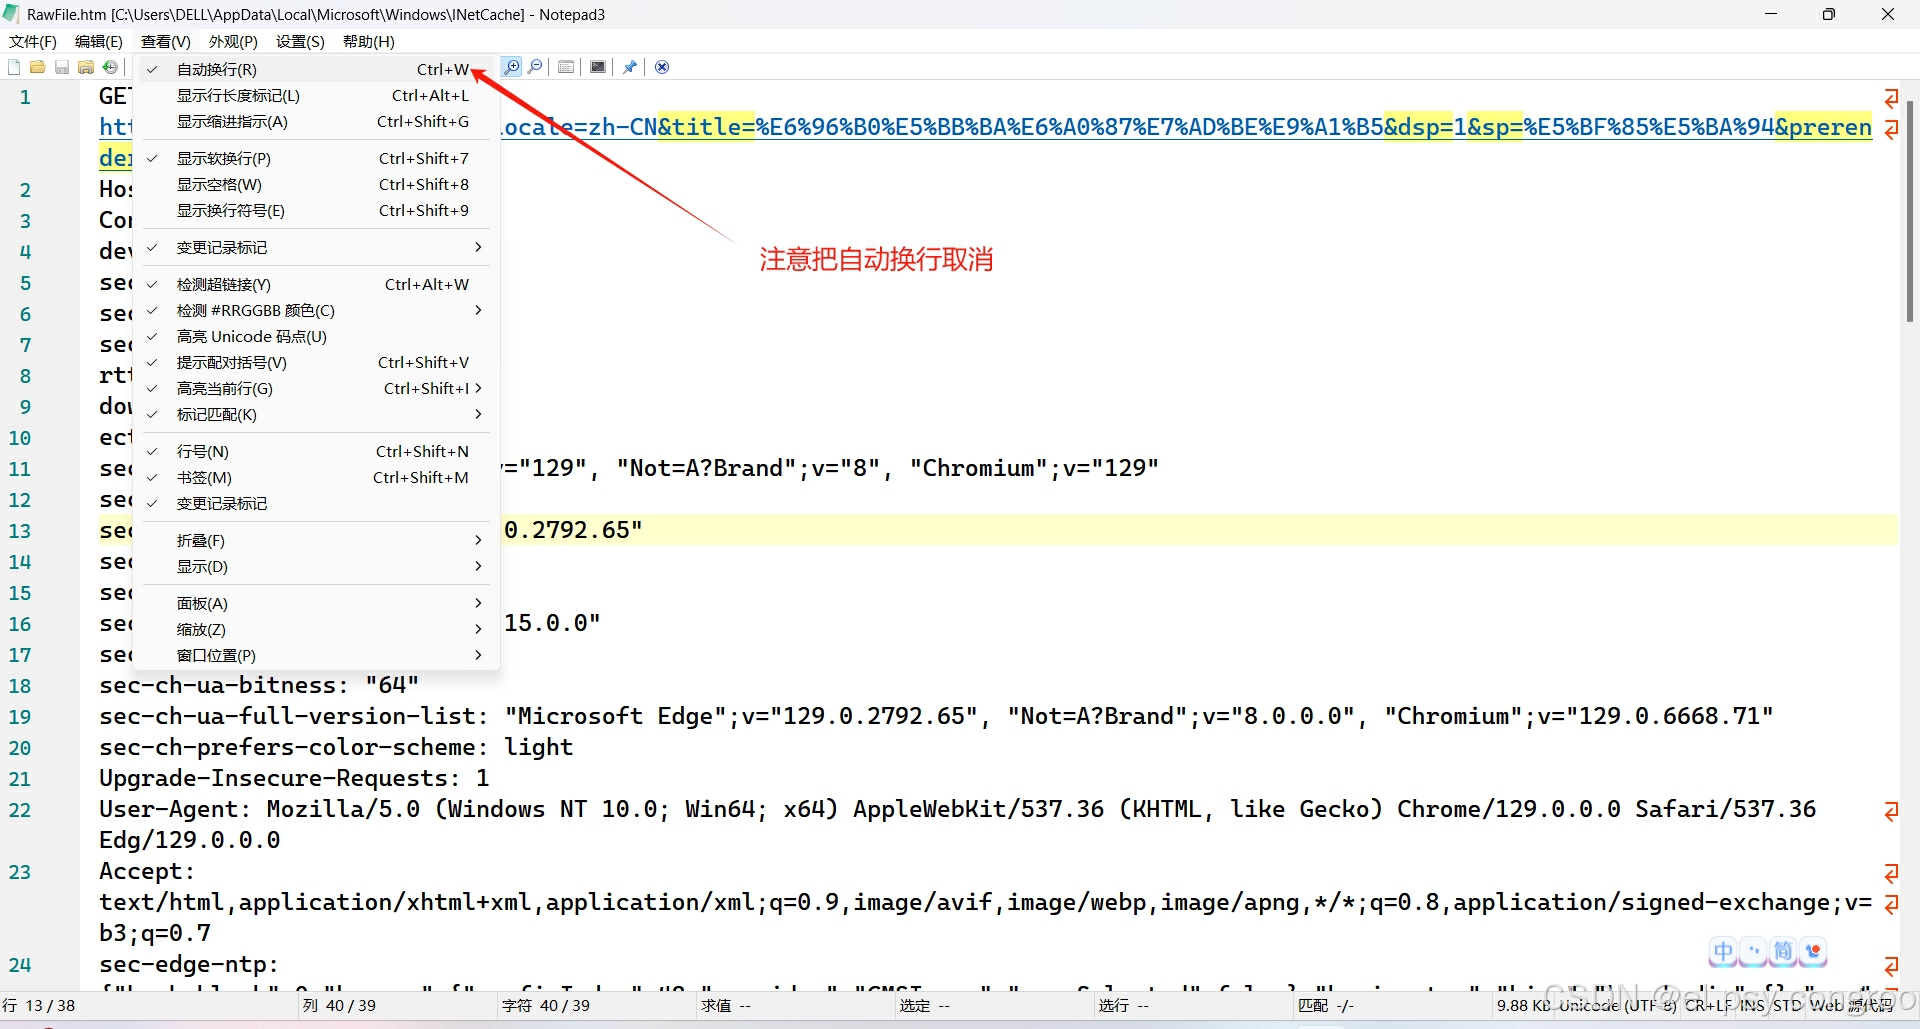Close the 查看(V) view menu
1920x1029 pixels.
[166, 41]
